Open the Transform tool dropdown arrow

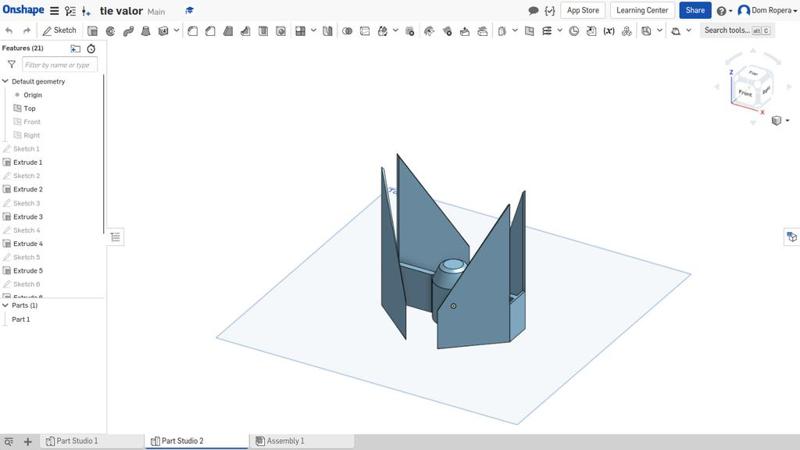(396, 31)
